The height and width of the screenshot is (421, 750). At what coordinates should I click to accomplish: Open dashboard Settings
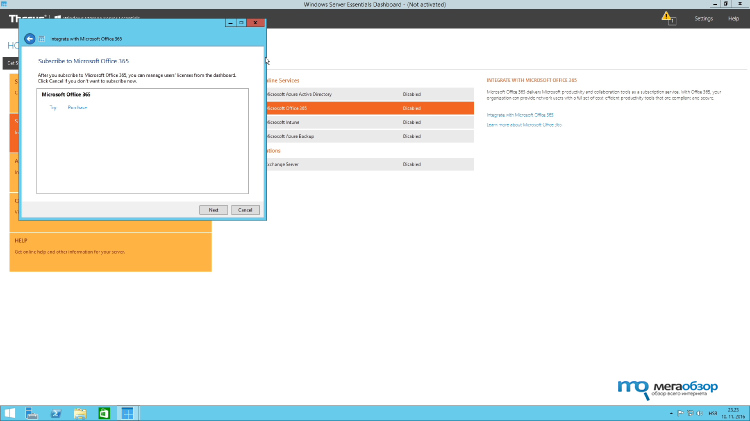[704, 19]
